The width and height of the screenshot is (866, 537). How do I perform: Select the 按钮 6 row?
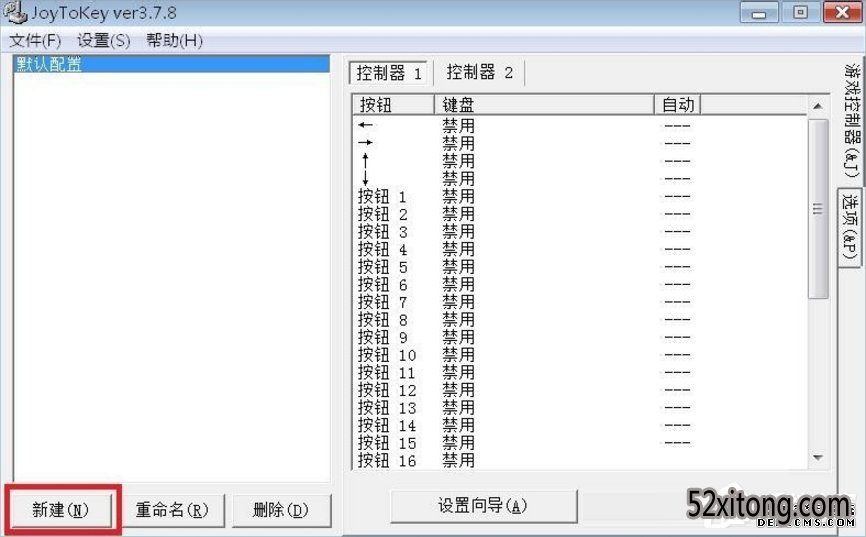click(x=579, y=285)
